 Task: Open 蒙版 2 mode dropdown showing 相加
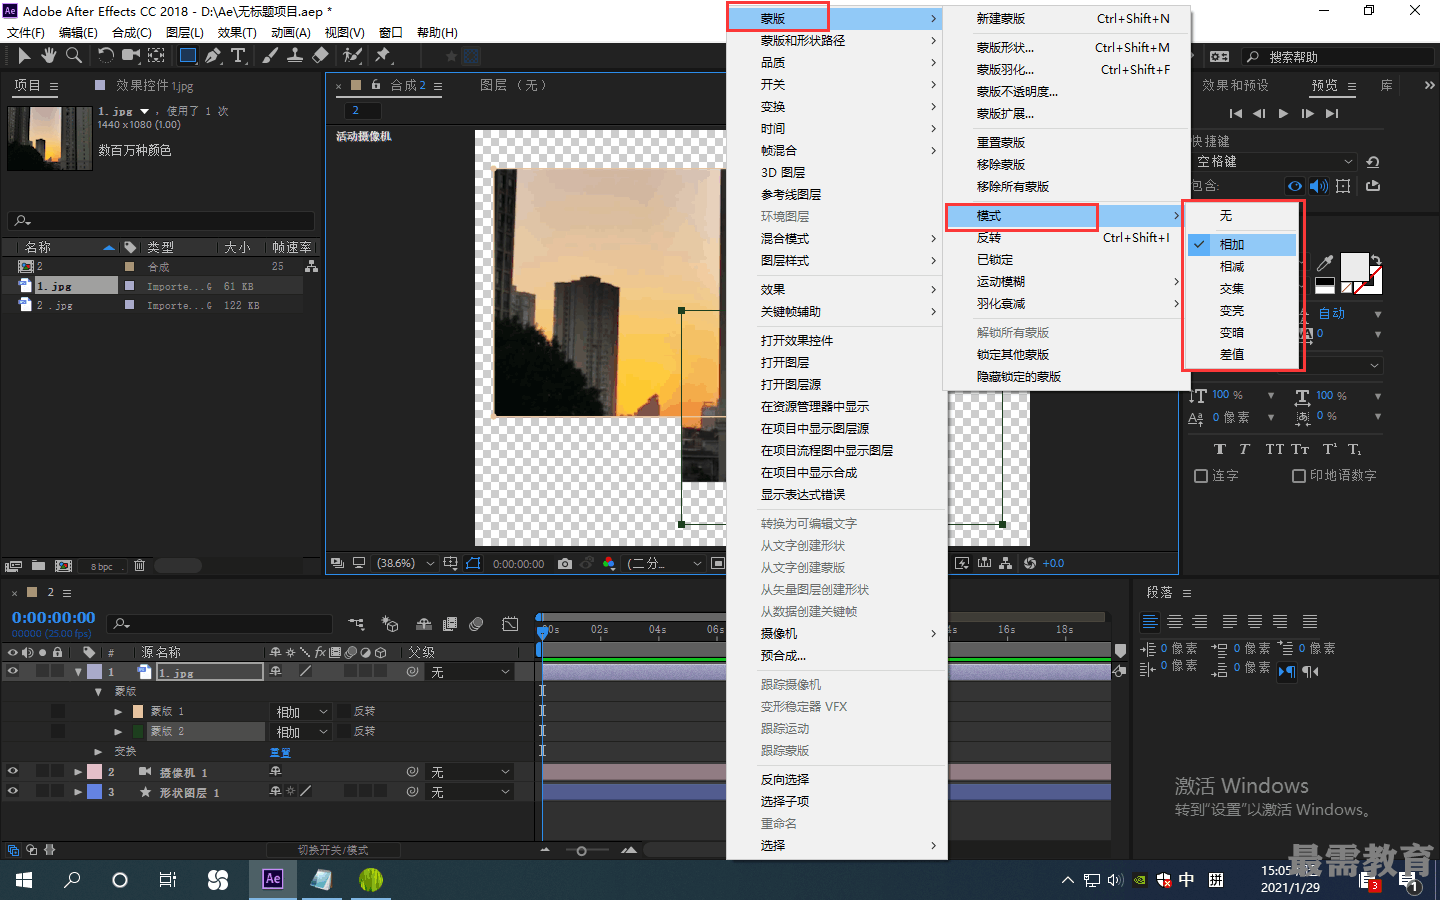click(301, 732)
